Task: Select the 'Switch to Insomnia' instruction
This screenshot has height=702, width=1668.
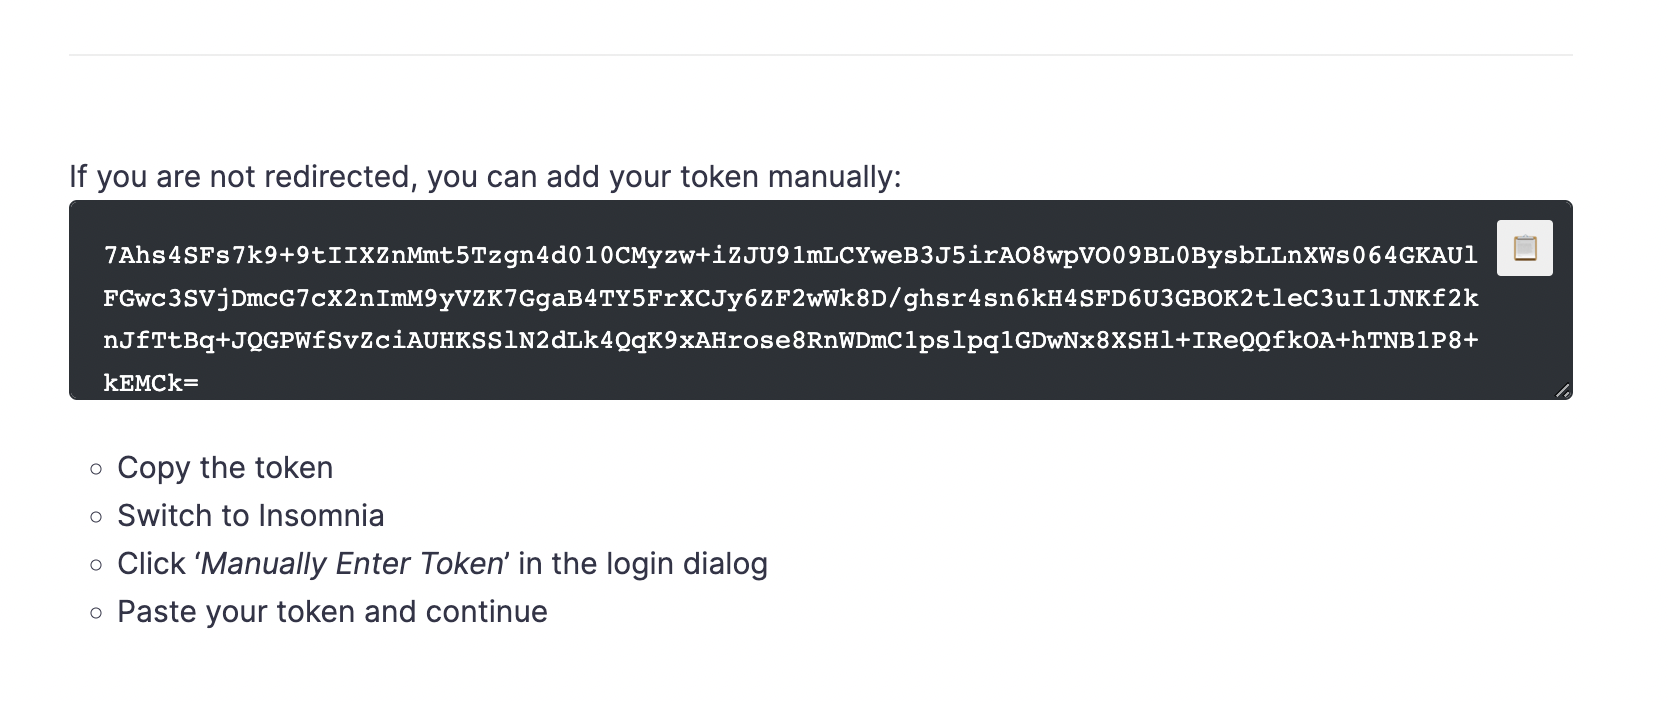Action: (250, 516)
